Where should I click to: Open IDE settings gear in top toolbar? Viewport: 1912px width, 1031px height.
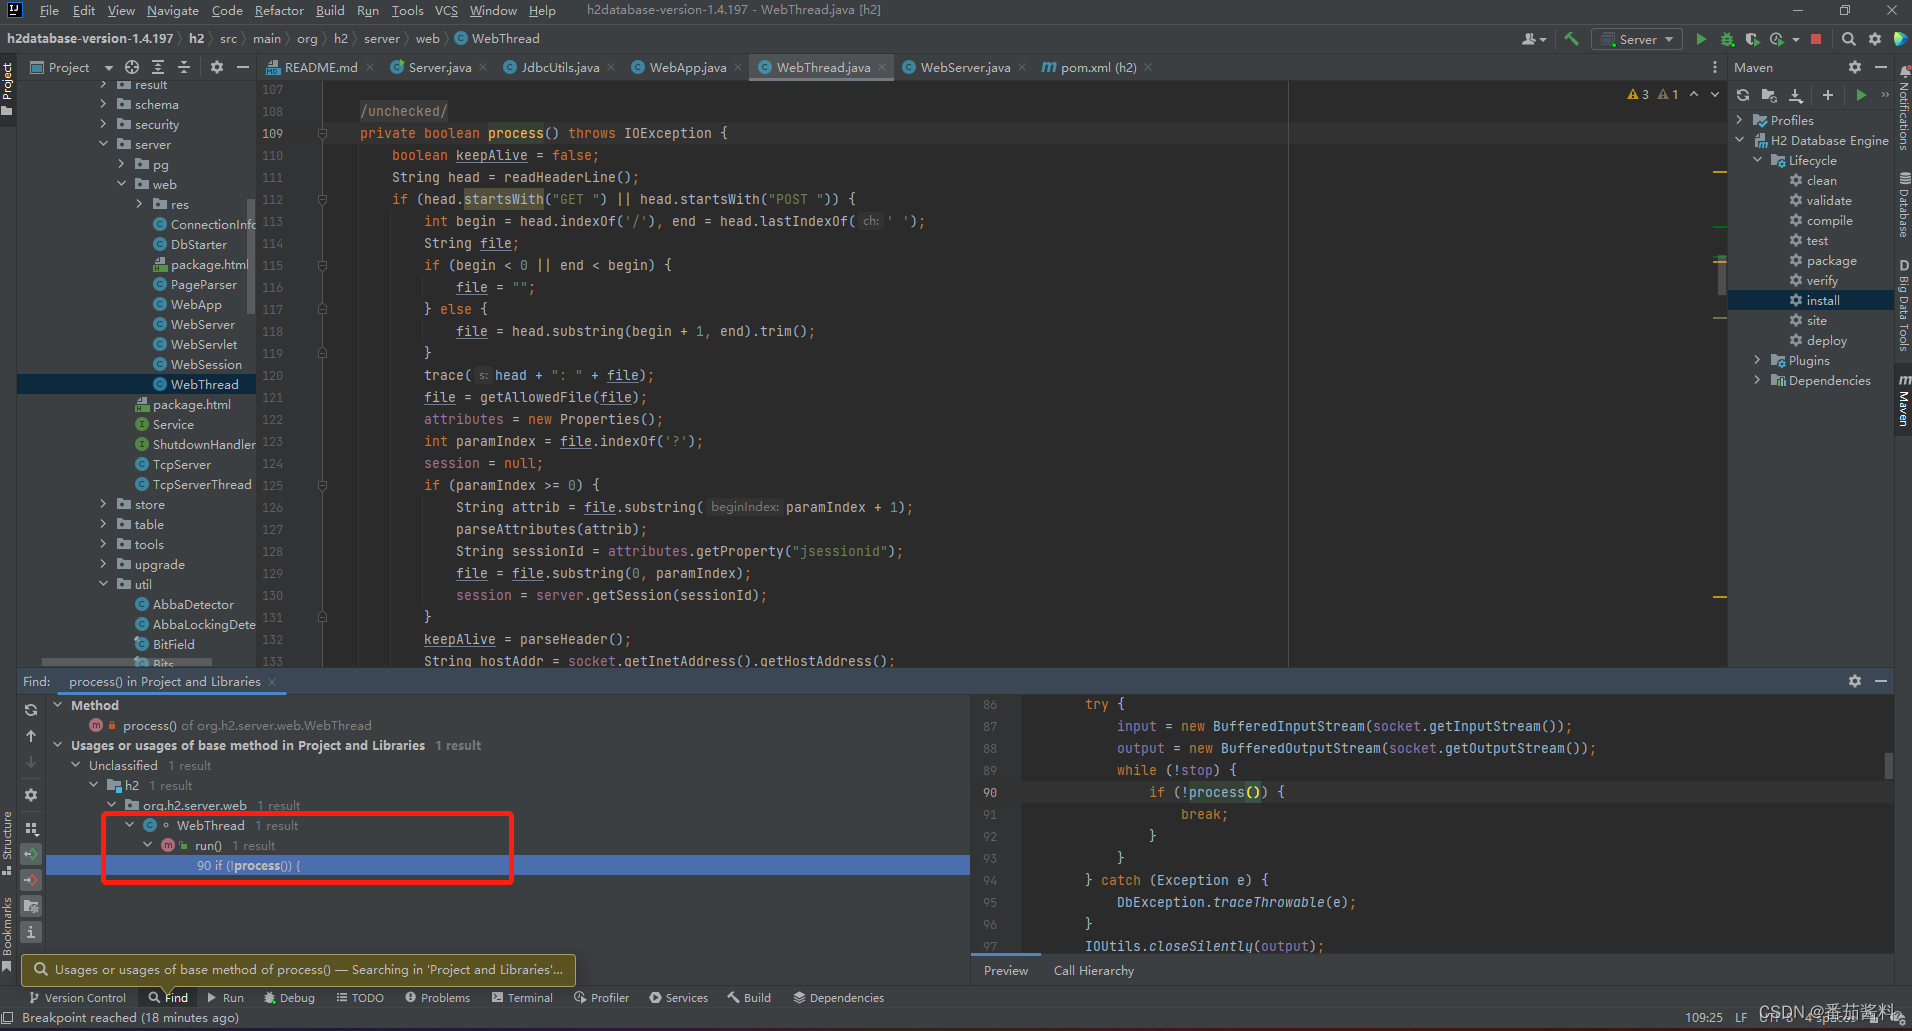point(1875,39)
